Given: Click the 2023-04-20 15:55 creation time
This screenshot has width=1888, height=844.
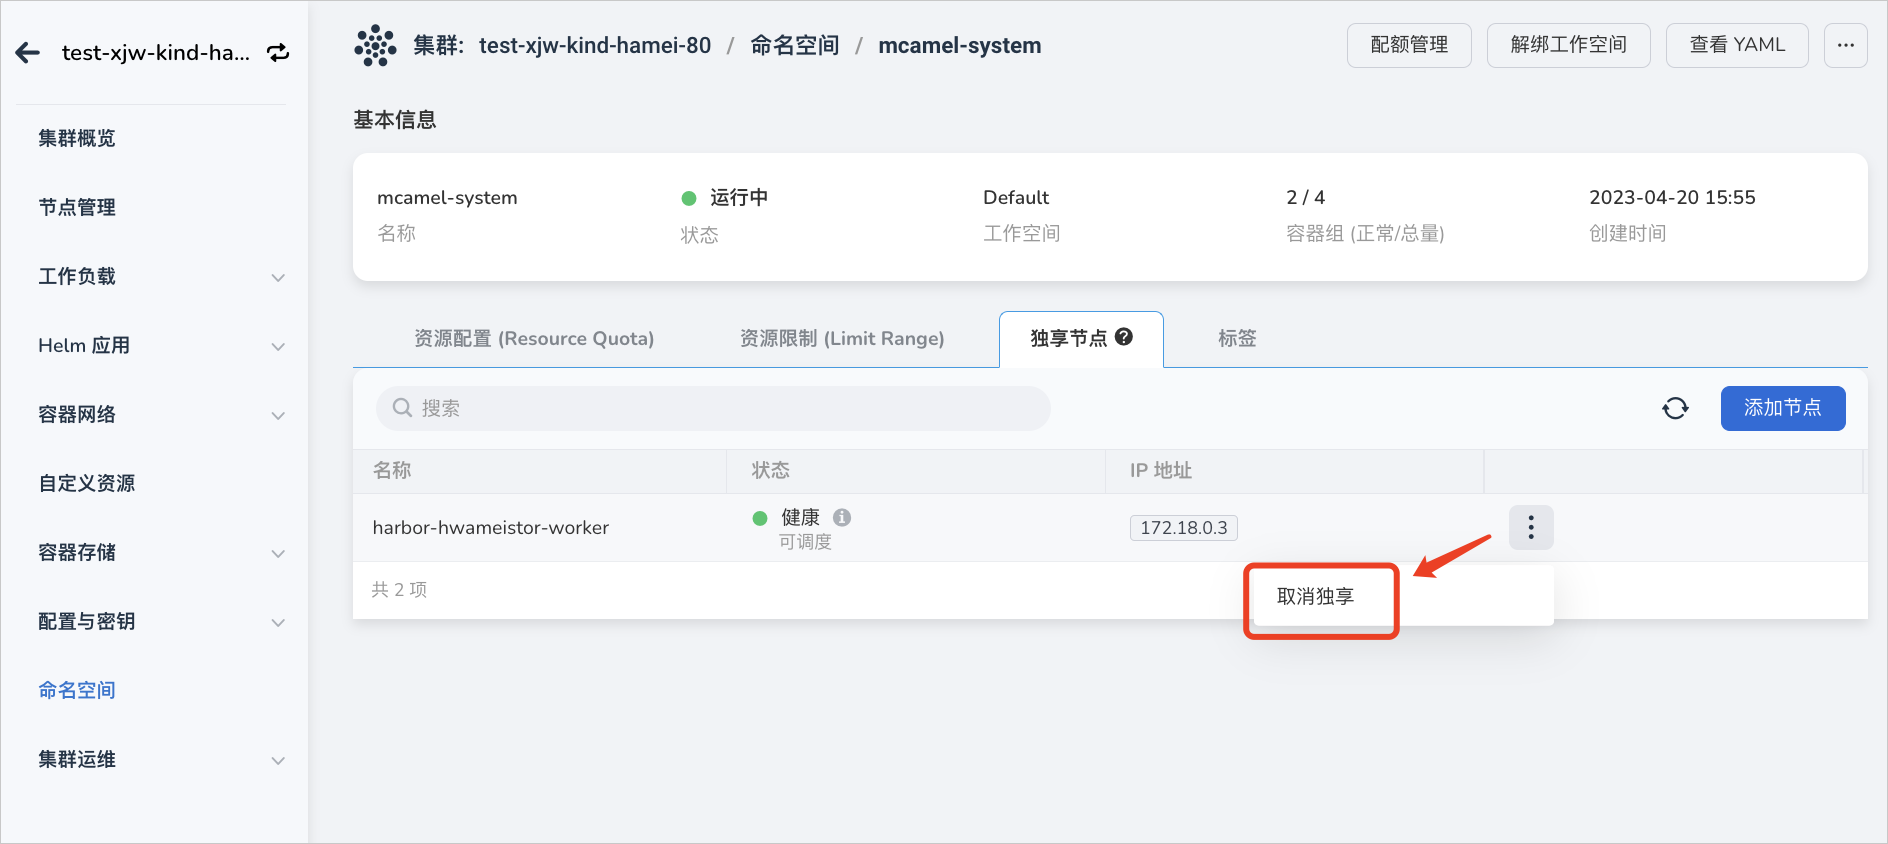Looking at the screenshot, I should [x=1672, y=197].
